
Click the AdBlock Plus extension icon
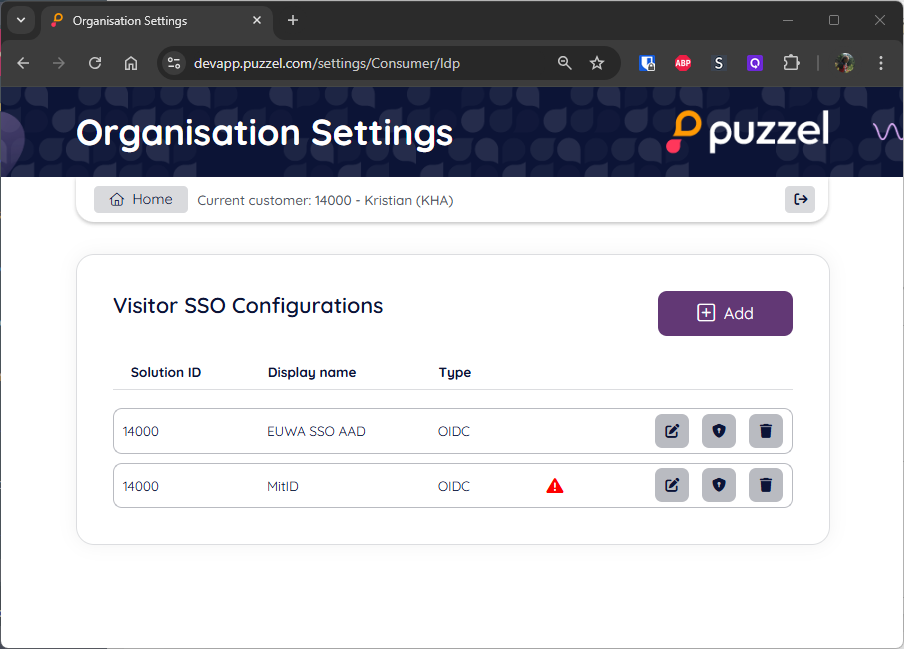point(683,63)
